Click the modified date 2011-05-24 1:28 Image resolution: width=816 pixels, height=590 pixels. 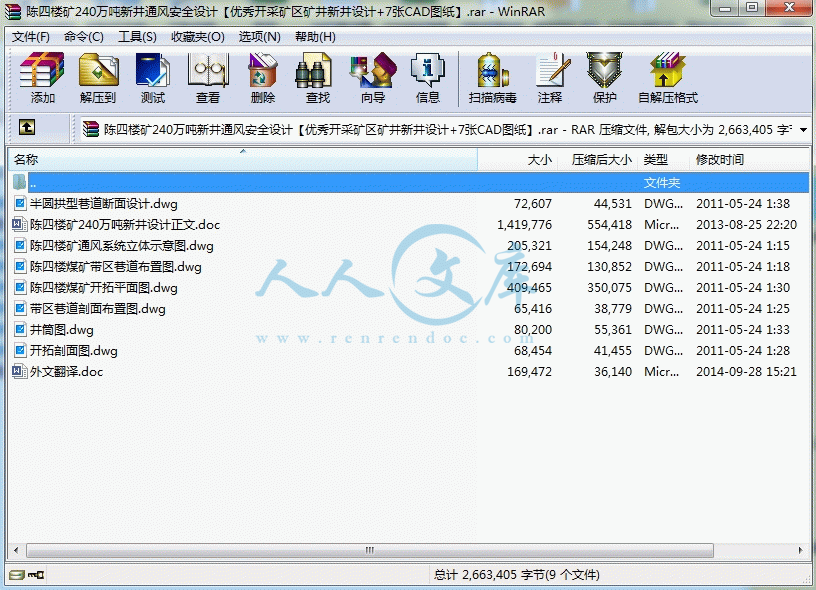point(743,351)
